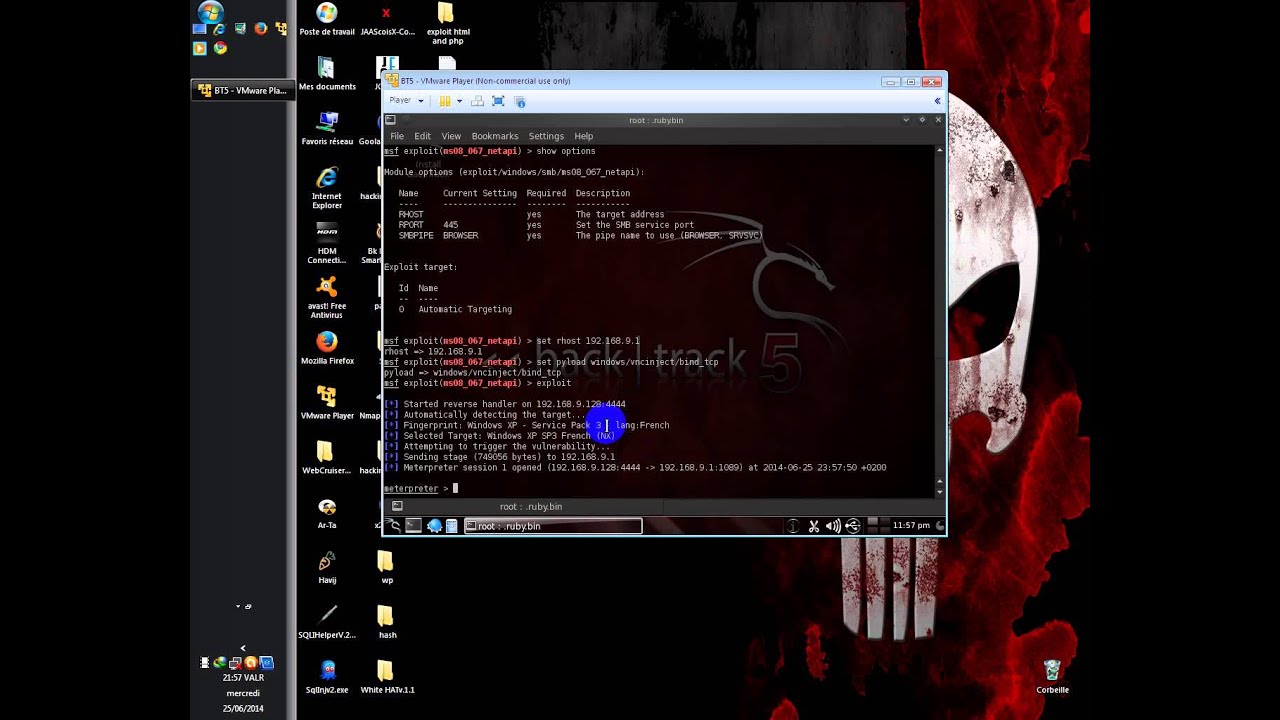Click the yellow VMware suspend/pause icon

click(445, 101)
